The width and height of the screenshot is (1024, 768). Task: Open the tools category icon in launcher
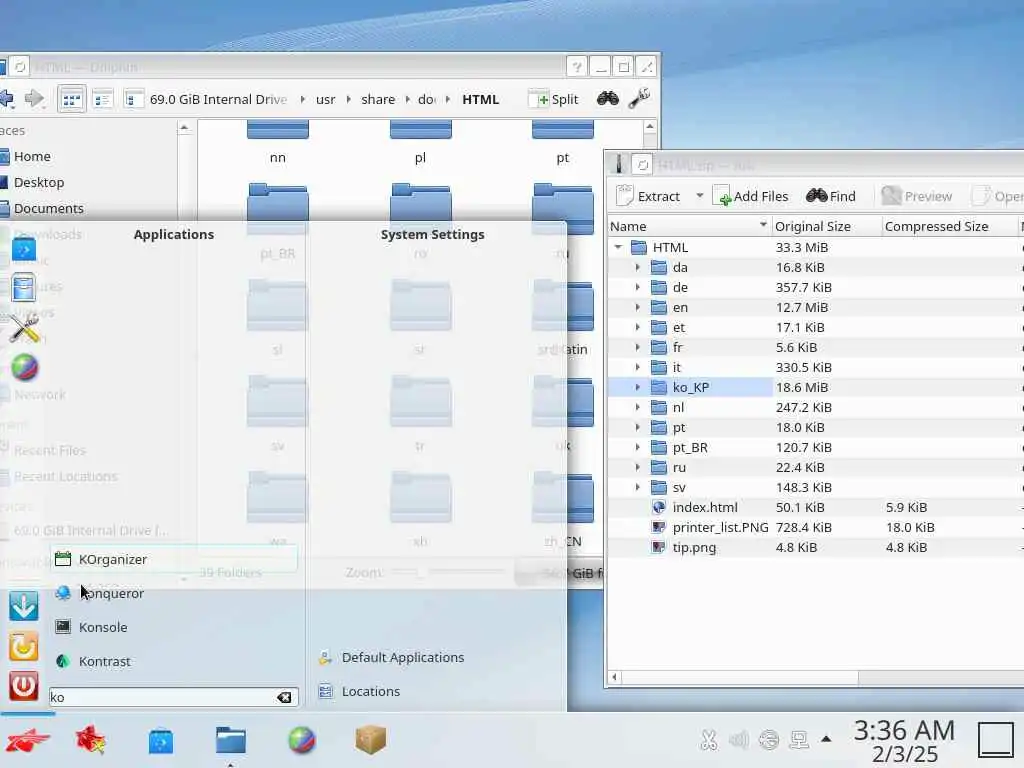(x=24, y=328)
